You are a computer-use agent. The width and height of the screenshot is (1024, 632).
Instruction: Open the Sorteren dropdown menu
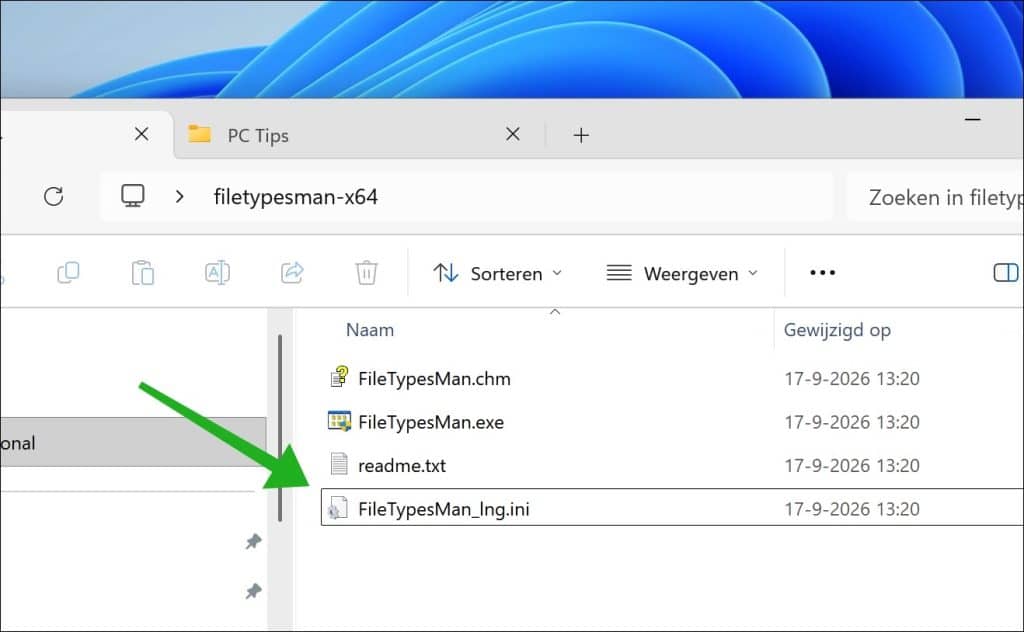coord(498,273)
